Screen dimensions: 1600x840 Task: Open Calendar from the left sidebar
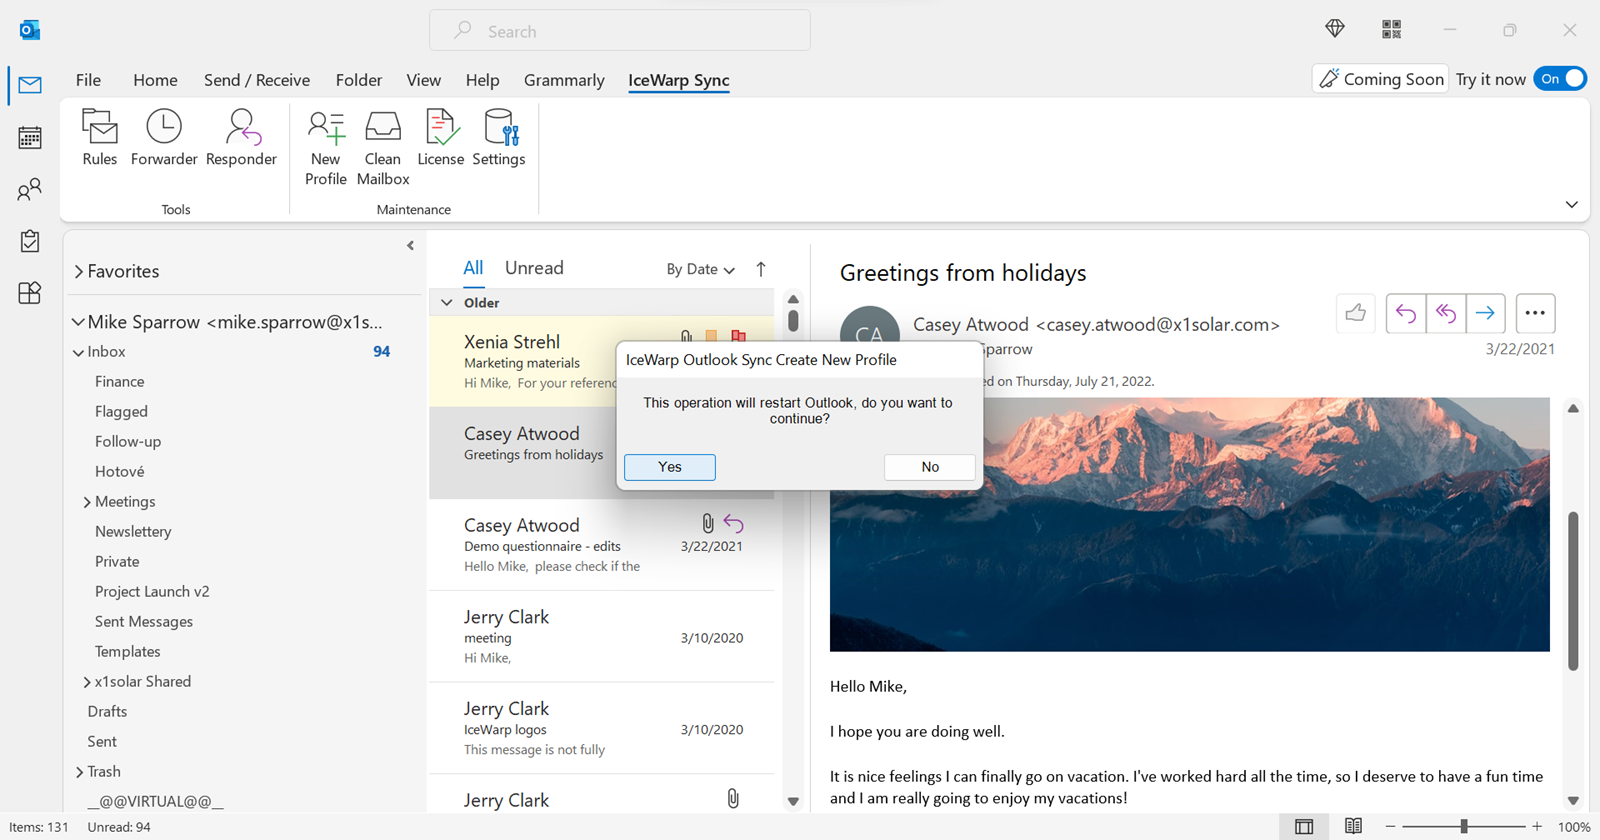[x=30, y=138]
